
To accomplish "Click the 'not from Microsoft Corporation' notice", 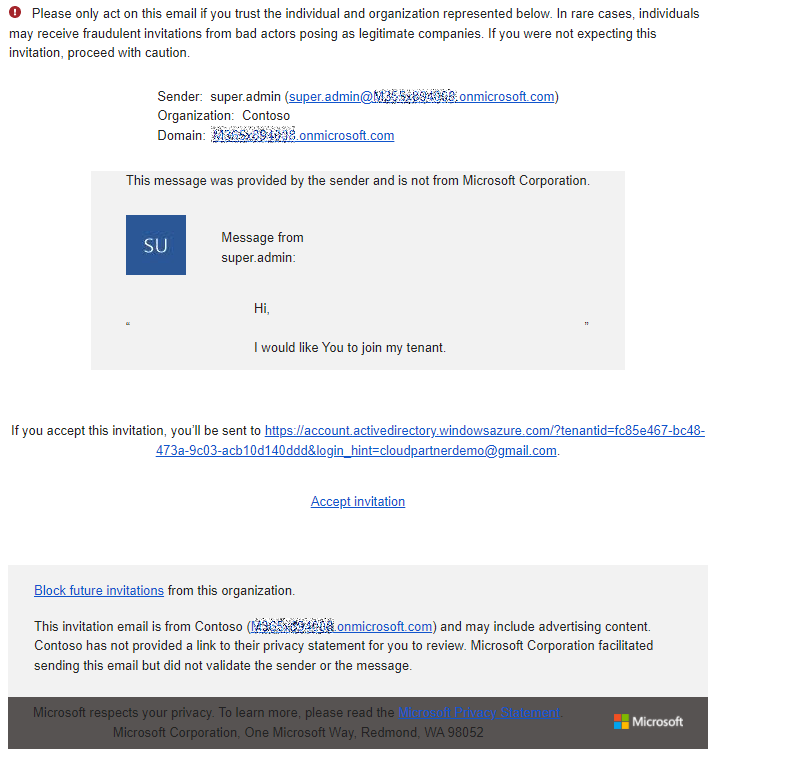I will 358,181.
